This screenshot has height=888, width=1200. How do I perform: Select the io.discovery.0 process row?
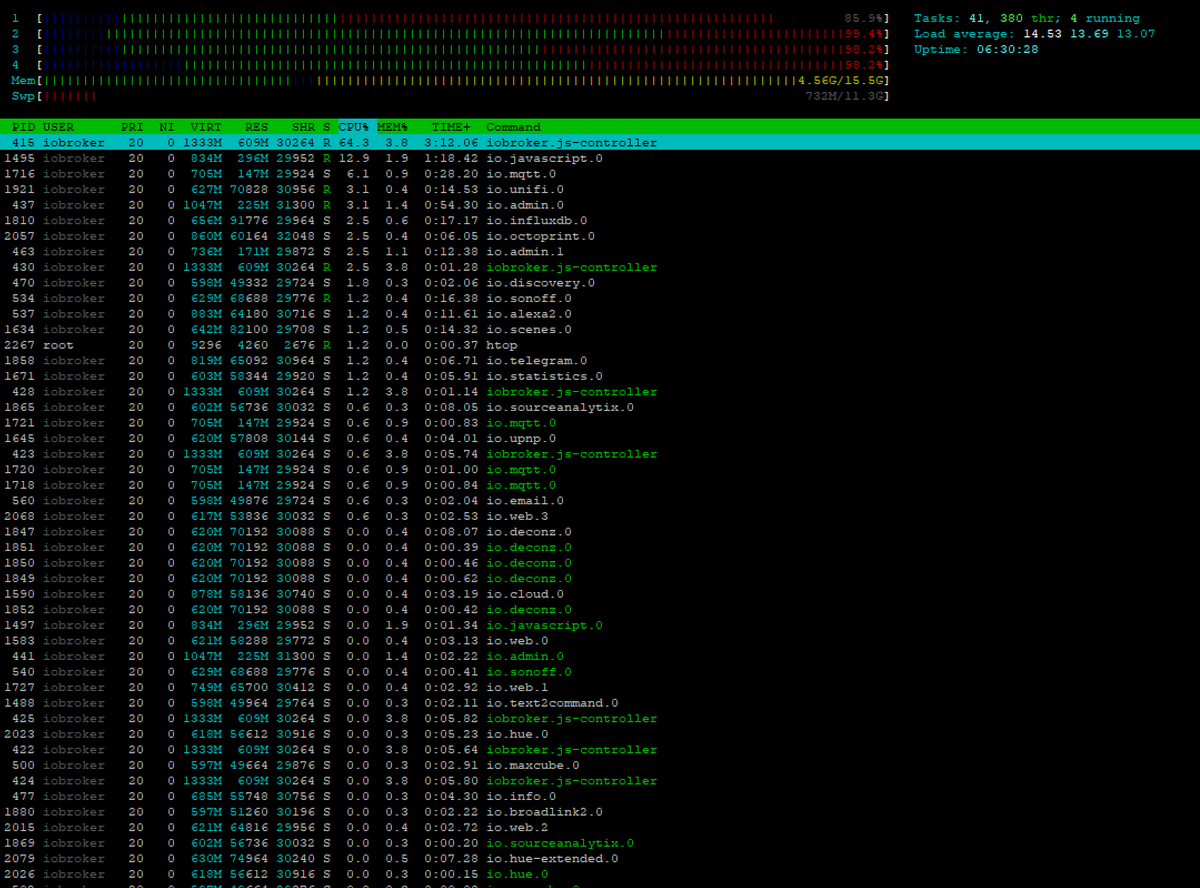pyautogui.click(x=600, y=282)
